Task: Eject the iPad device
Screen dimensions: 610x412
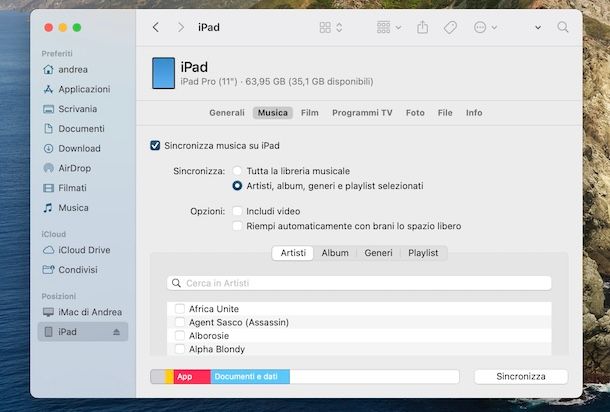Action: pos(116,332)
